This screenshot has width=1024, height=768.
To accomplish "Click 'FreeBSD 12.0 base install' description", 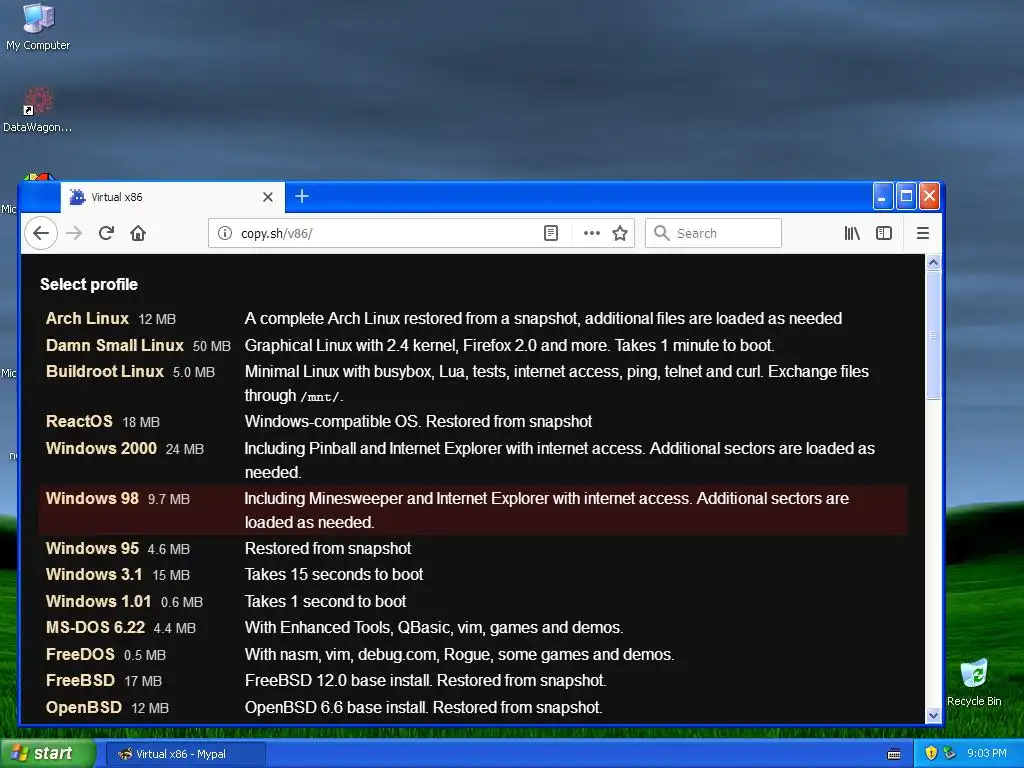I will 426,680.
